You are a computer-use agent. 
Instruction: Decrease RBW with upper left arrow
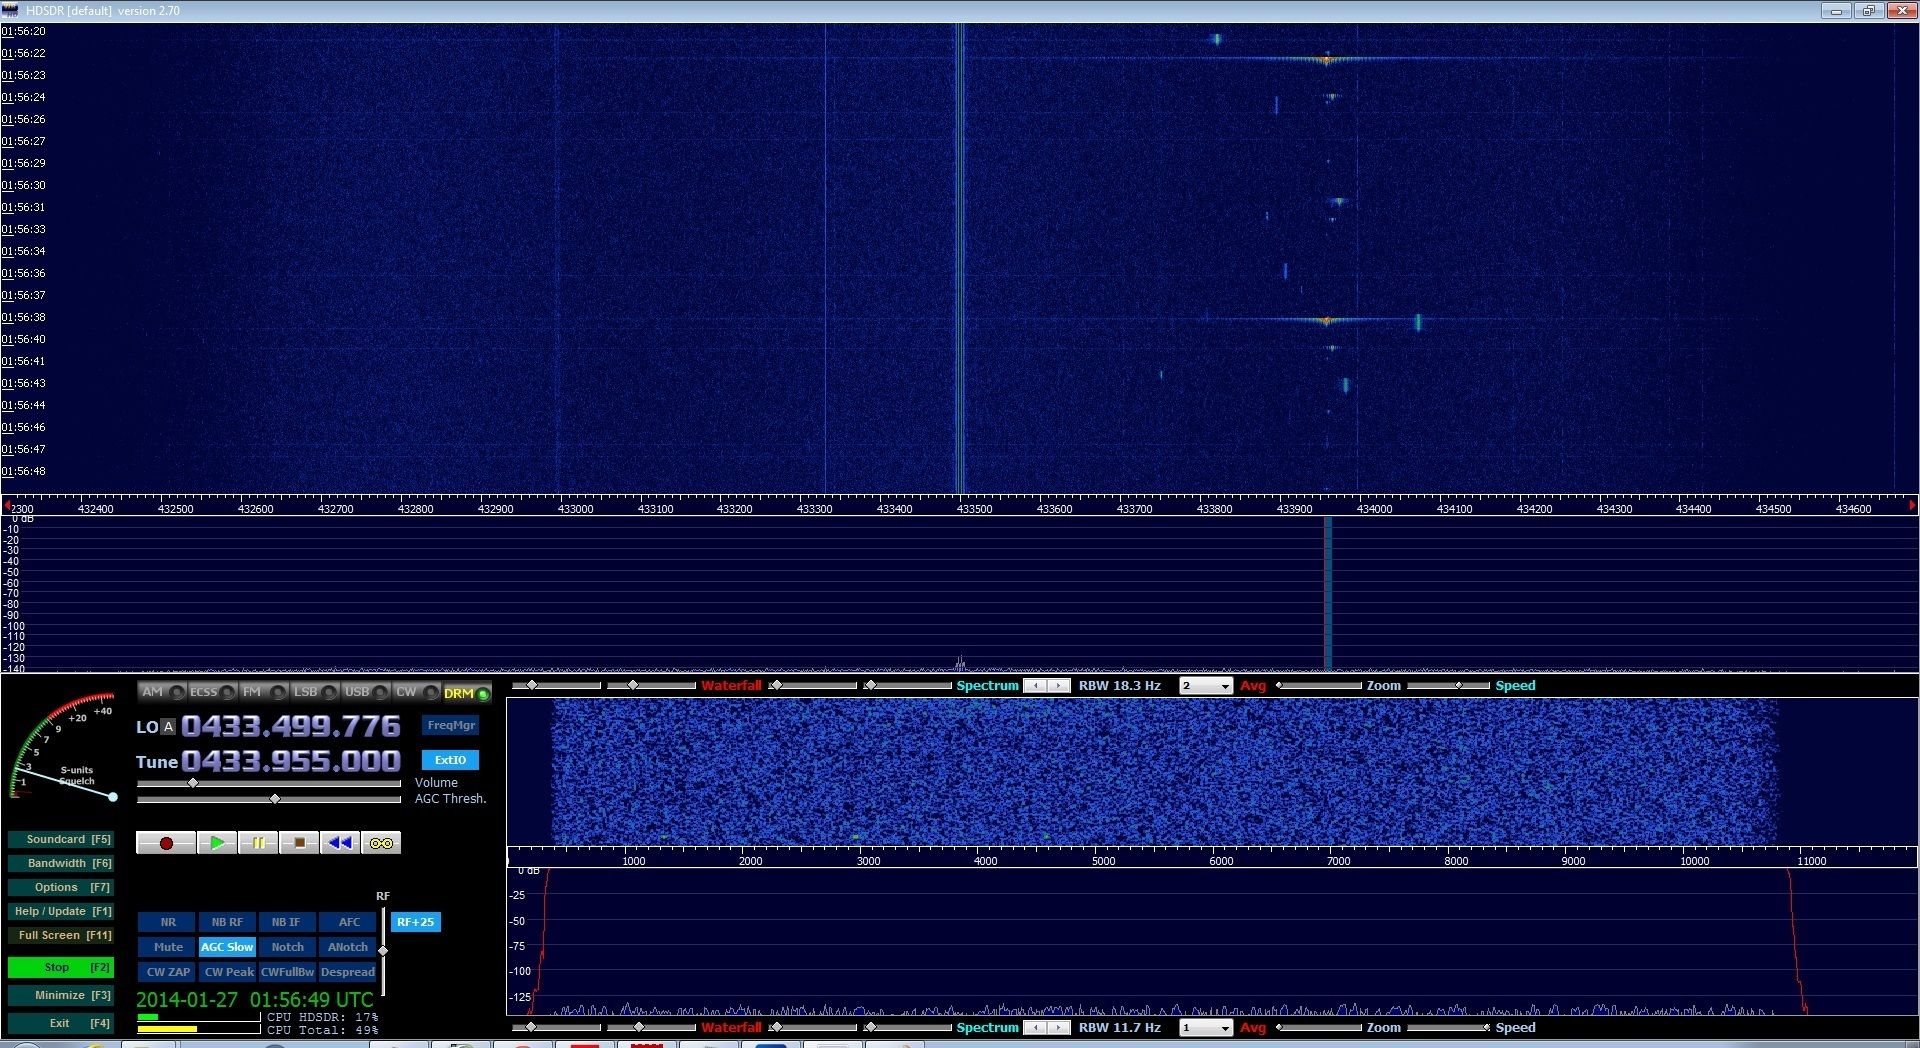(x=1036, y=686)
